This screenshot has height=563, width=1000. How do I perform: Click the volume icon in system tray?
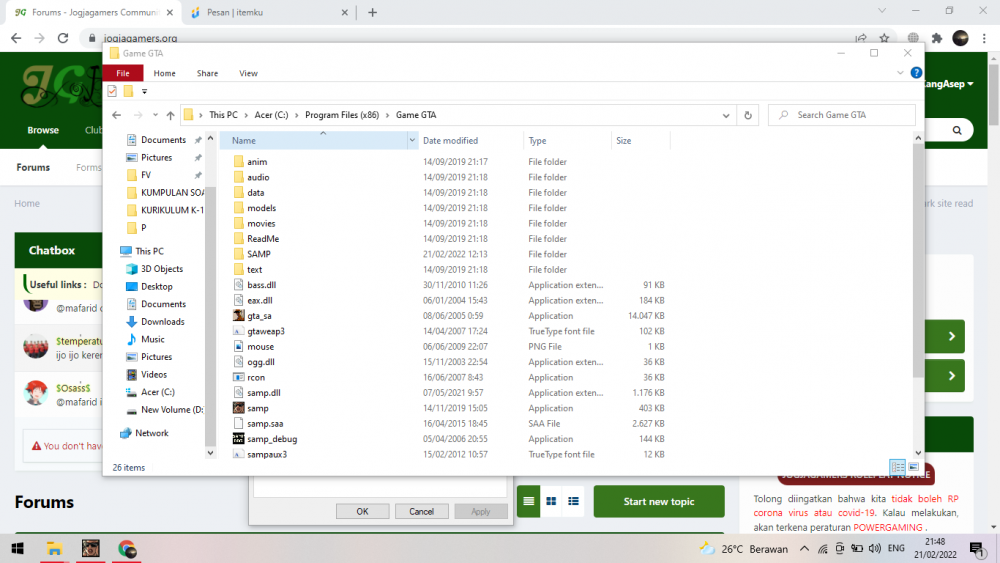click(875, 548)
